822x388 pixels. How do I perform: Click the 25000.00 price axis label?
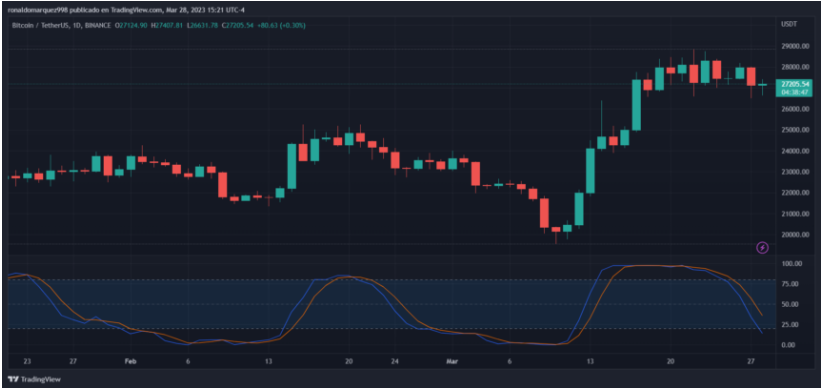tap(795, 130)
